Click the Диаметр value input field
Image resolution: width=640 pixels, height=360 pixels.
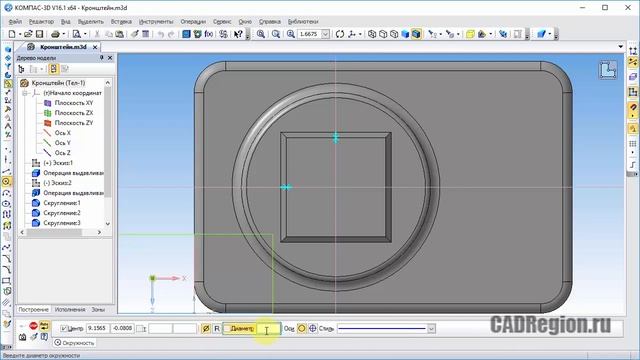coord(269,329)
